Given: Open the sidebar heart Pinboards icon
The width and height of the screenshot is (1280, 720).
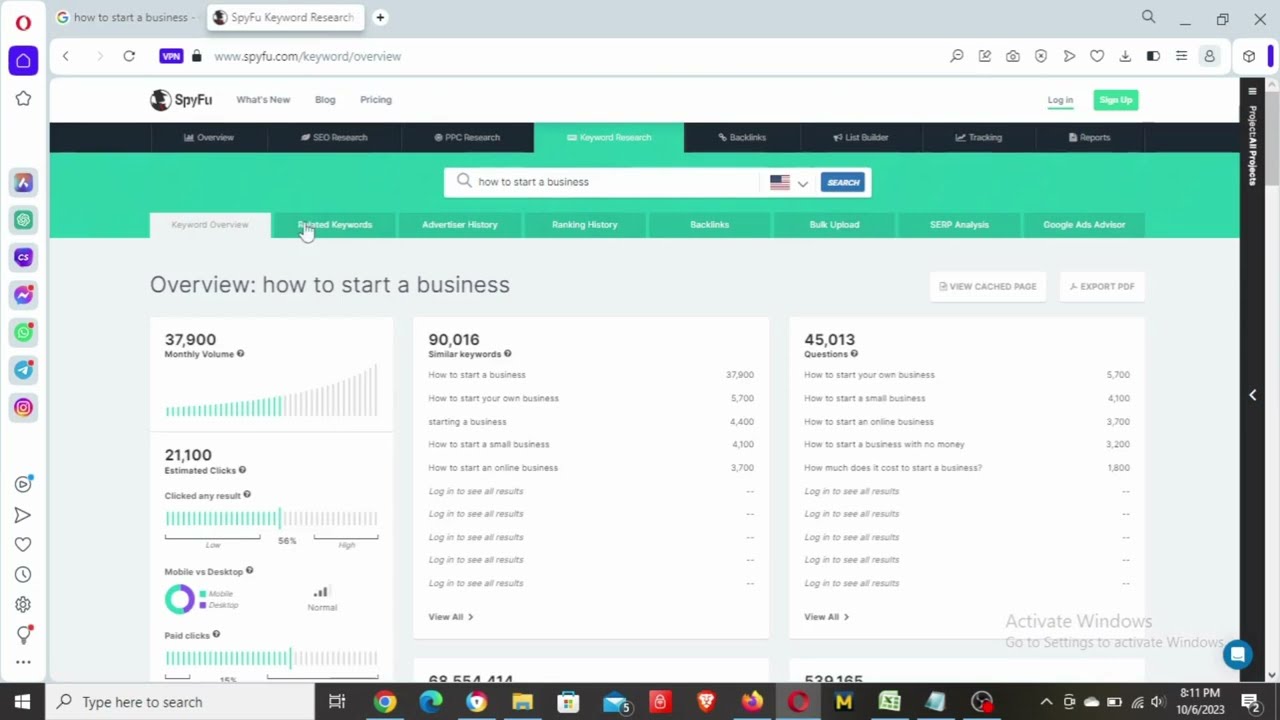Looking at the screenshot, I should (23, 545).
